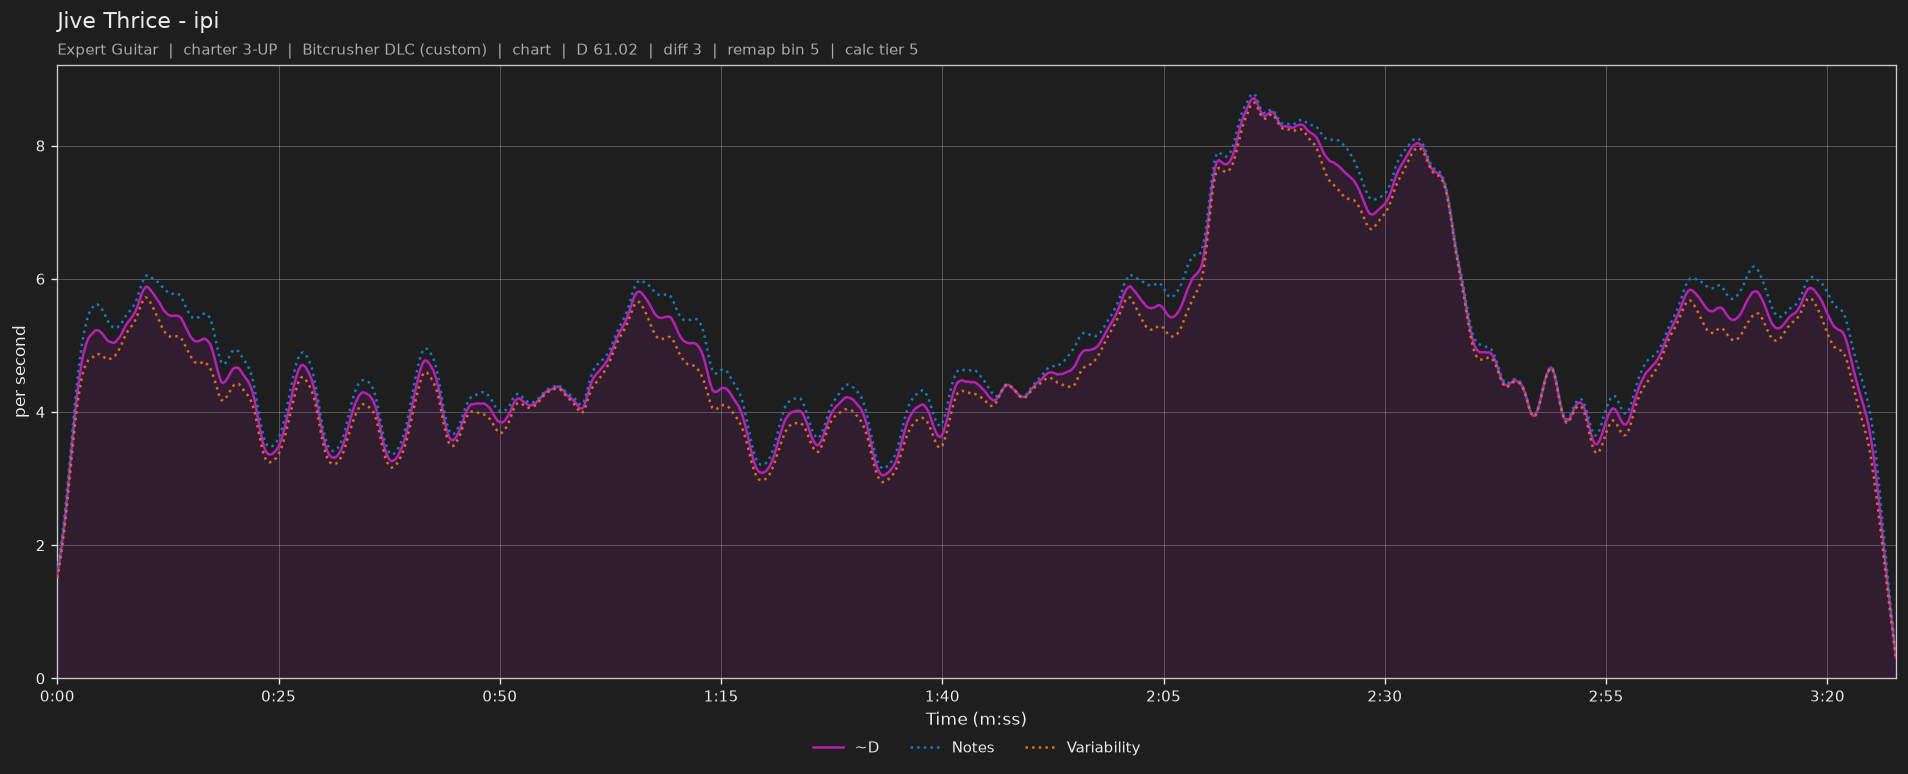Click the x-axis tick label '0:00'
The width and height of the screenshot is (1908, 774).
click(x=57, y=696)
